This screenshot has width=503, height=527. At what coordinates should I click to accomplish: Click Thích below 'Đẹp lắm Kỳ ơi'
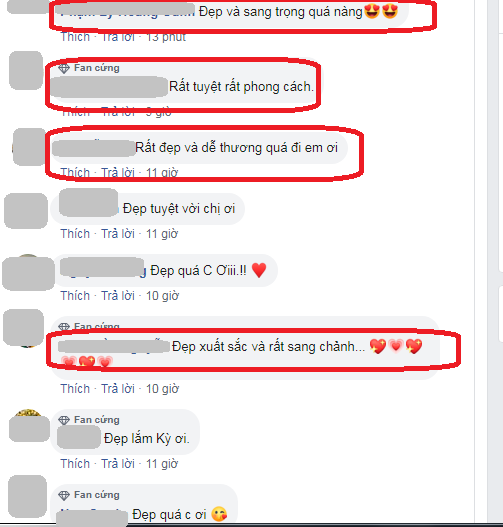(x=75, y=464)
